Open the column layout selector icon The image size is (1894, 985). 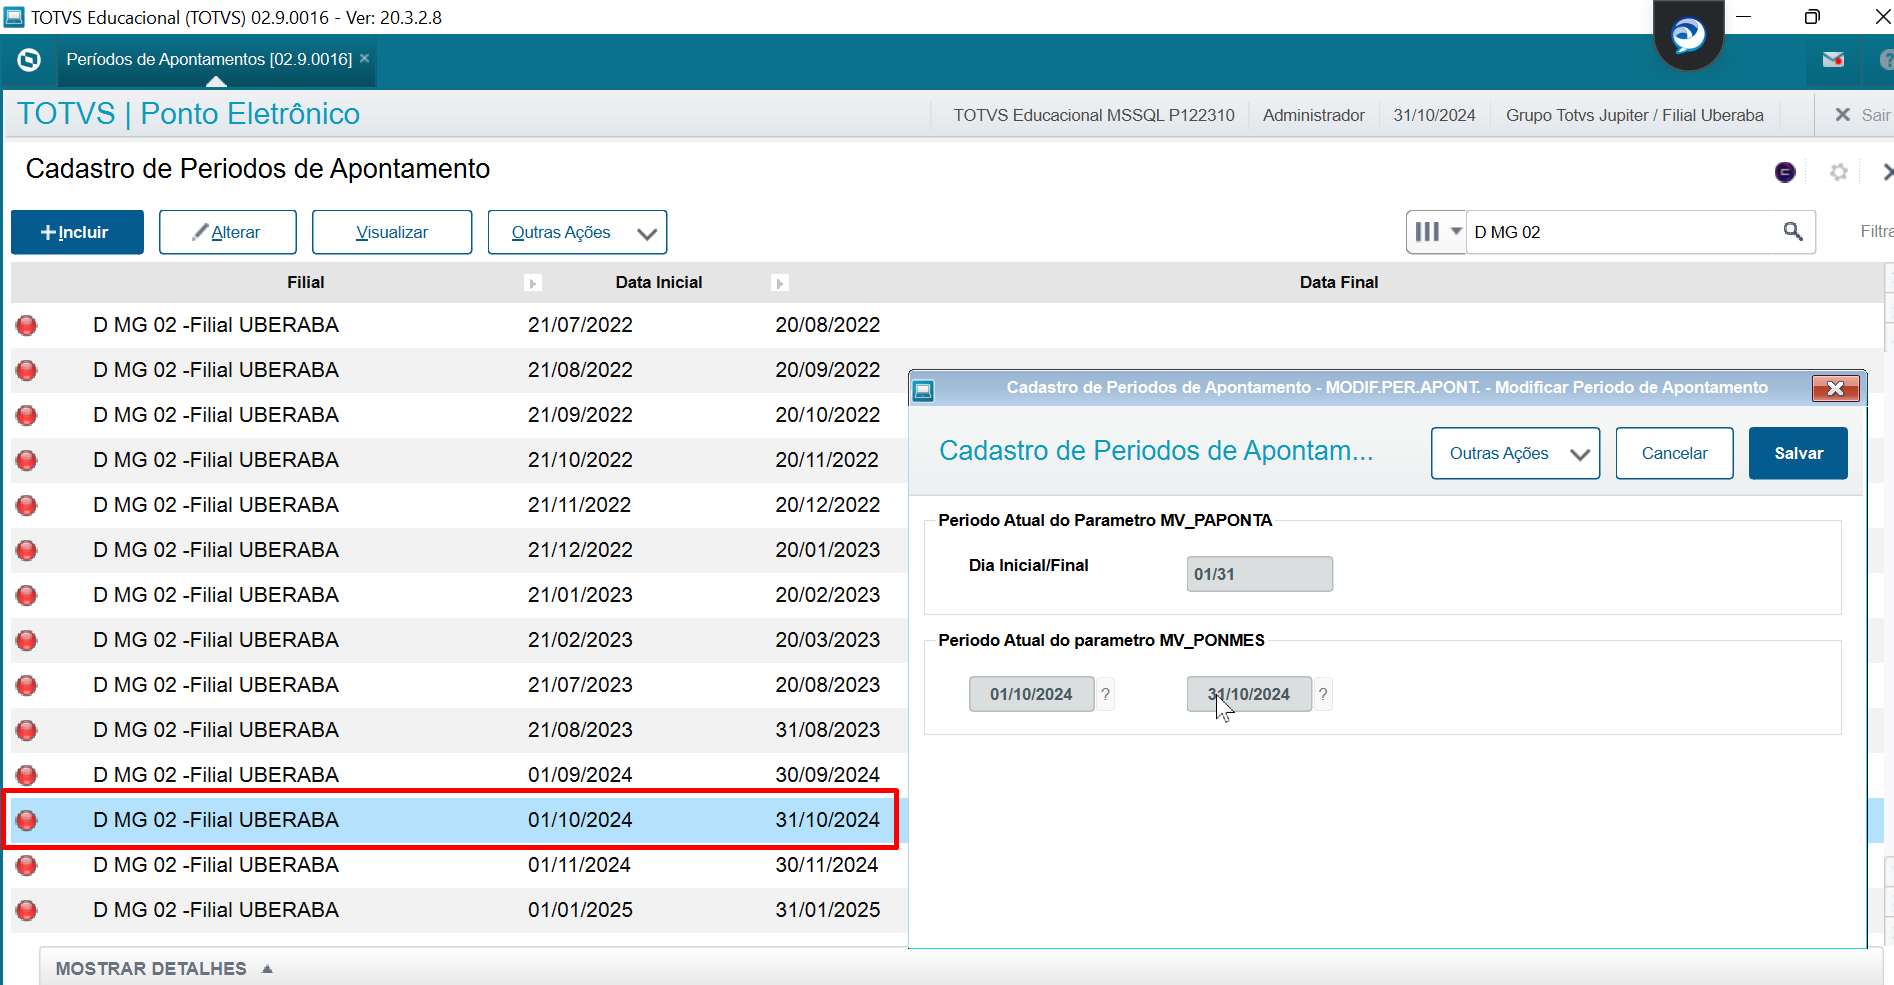1436,232
